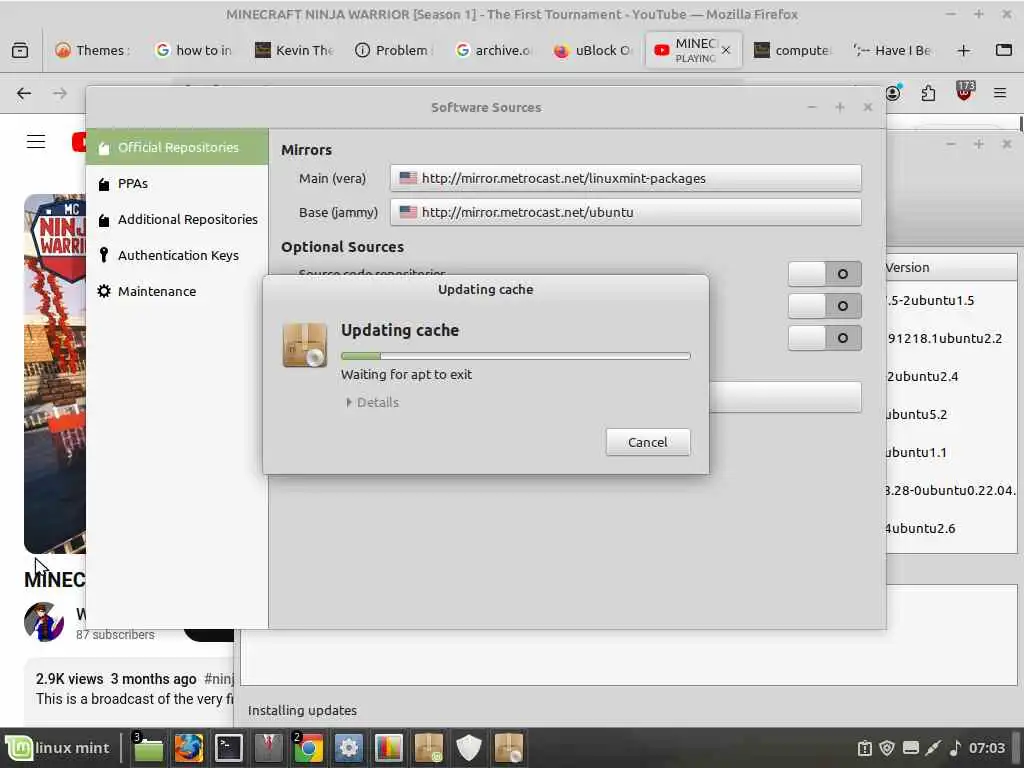Select version row 91218.1ubuntu2.2
This screenshot has height=768, width=1024.
[945, 338]
